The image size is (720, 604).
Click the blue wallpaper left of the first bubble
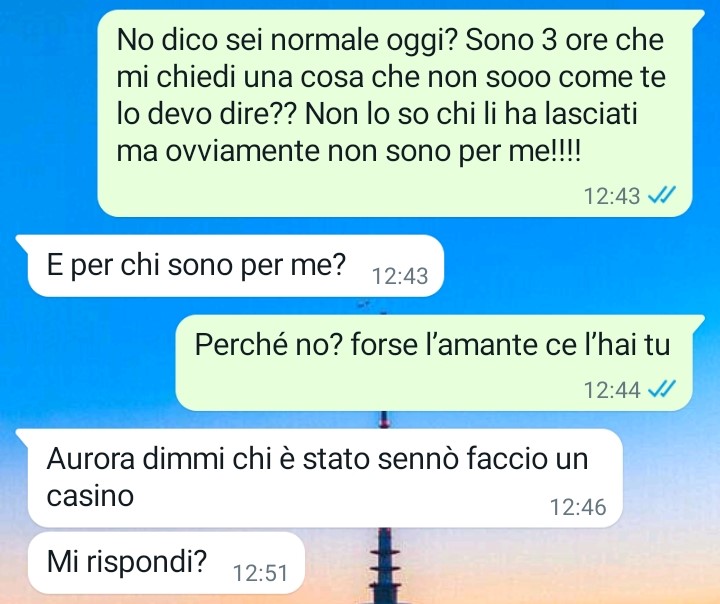click(48, 113)
